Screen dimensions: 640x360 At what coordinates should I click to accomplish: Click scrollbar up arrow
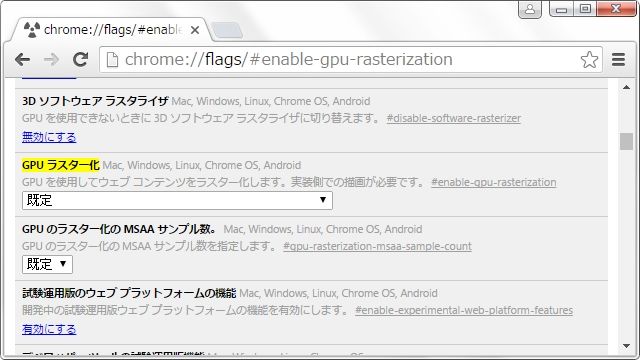(626, 87)
